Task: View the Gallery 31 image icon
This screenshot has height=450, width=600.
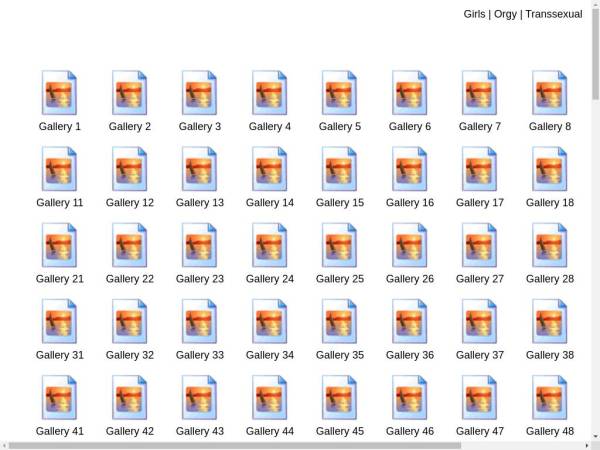Action: pos(59,321)
